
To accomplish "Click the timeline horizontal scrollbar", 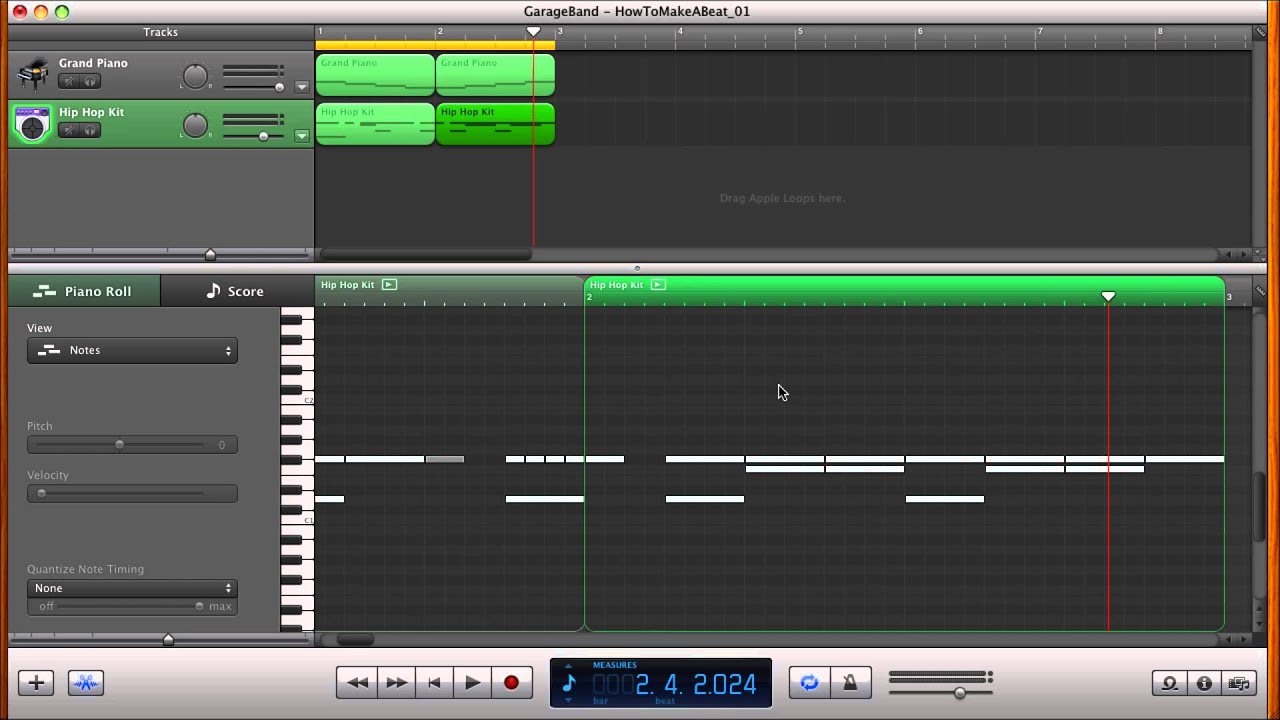I will point(425,255).
